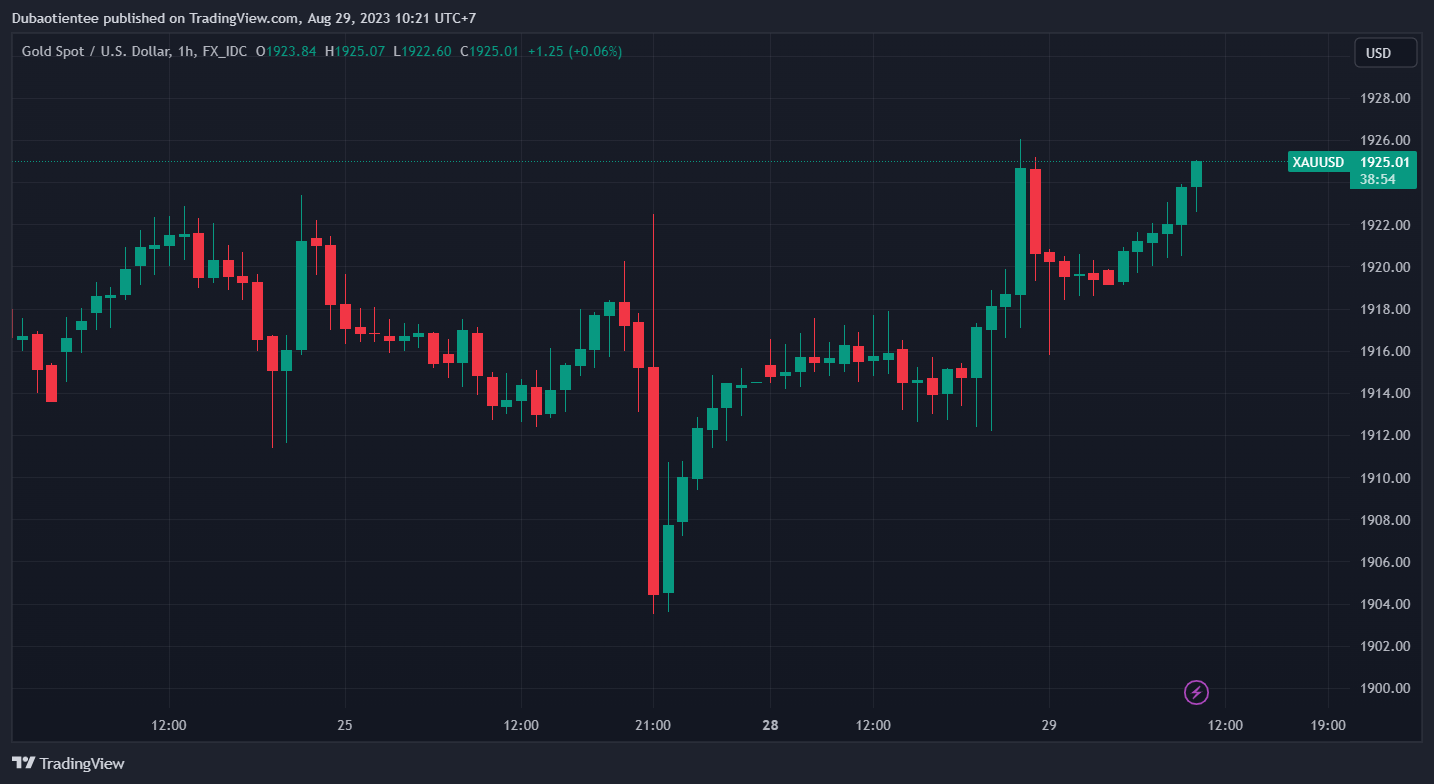The width and height of the screenshot is (1434, 784).
Task: Open the USD currency dropdown
Action: tap(1385, 53)
